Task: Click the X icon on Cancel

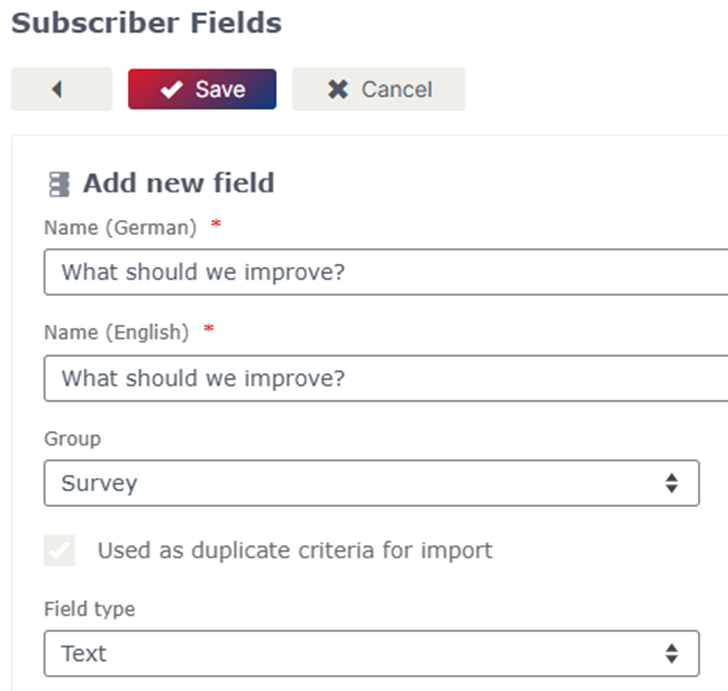Action: (338, 89)
